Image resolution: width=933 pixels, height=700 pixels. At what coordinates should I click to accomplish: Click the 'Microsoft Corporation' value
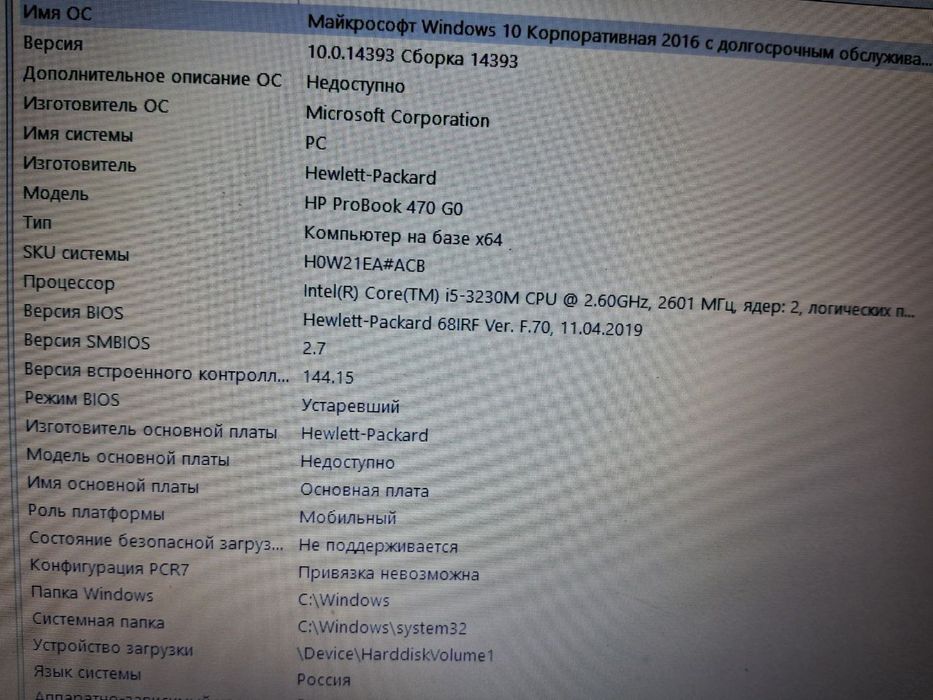pos(397,117)
